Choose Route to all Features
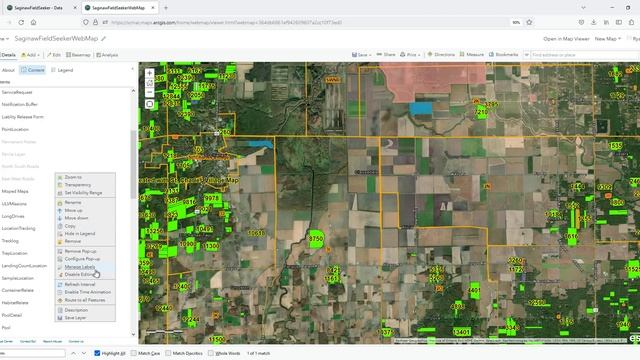 84,300
